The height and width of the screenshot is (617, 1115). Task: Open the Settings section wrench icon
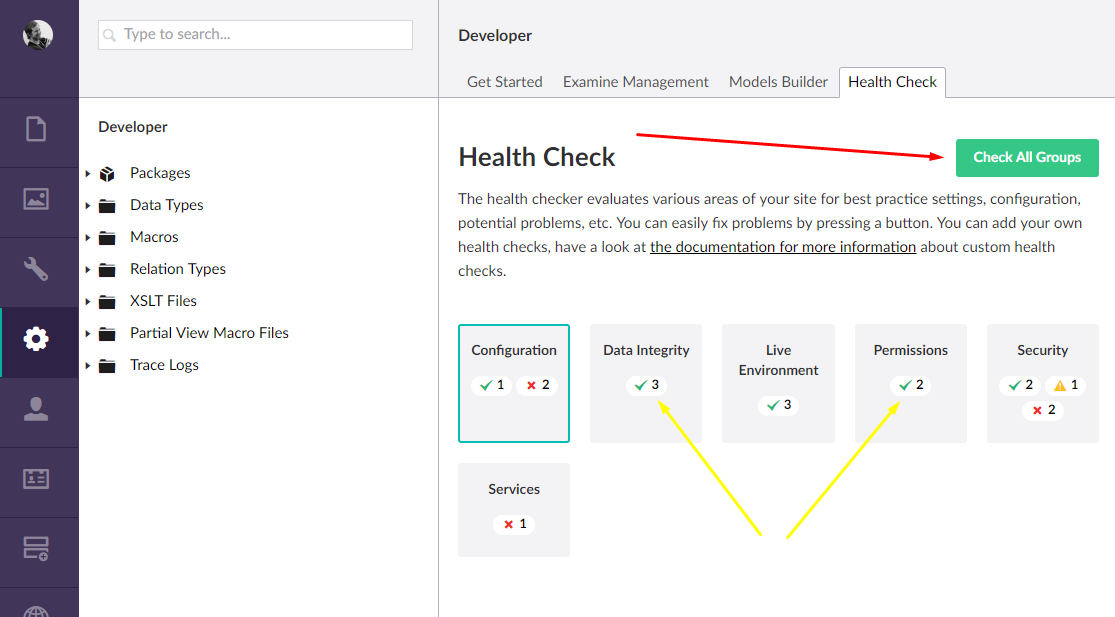tap(37, 269)
